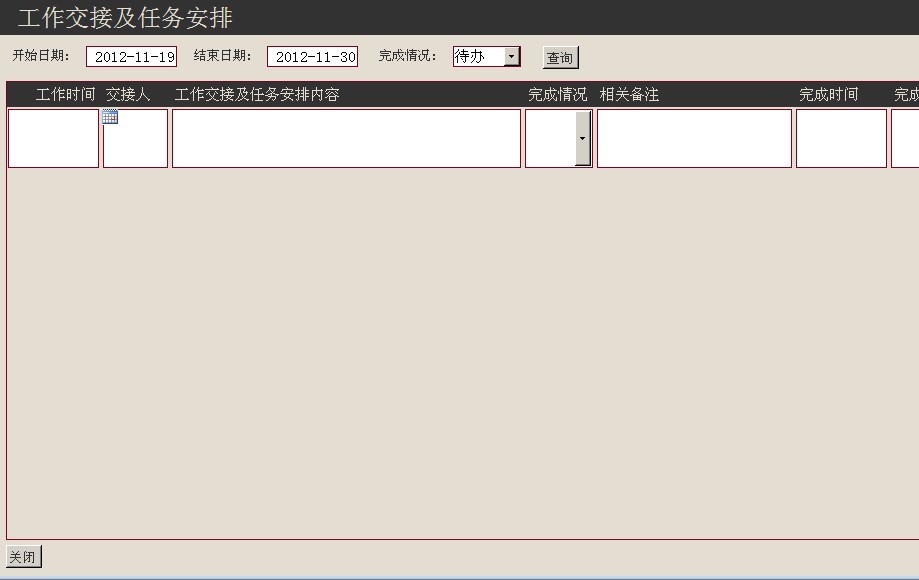
Task: Click the 开始日期 label
Action: [41, 55]
